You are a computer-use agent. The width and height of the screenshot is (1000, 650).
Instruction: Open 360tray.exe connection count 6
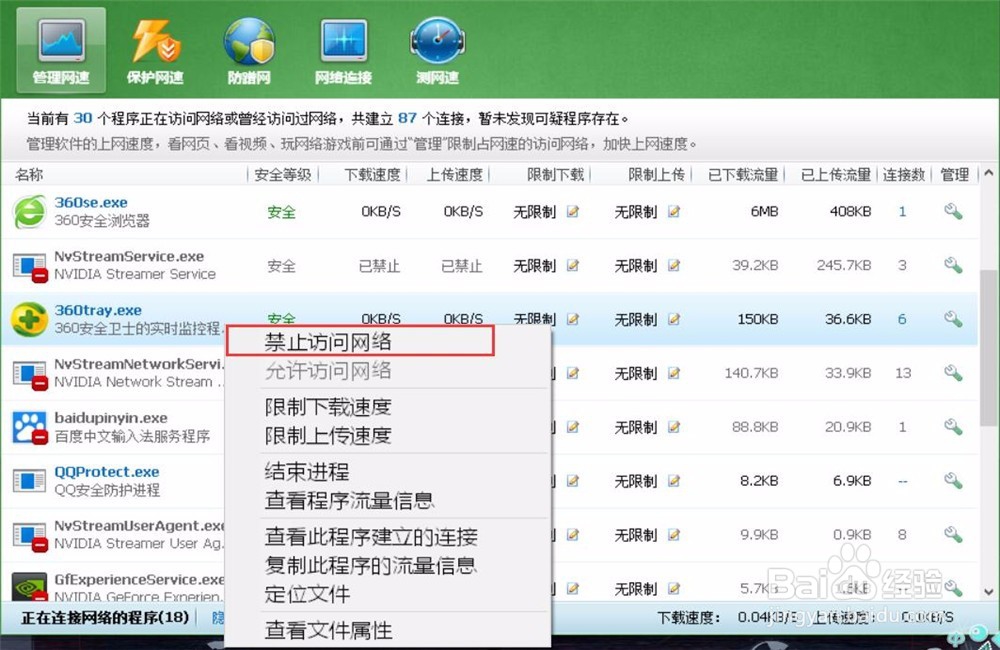[902, 319]
